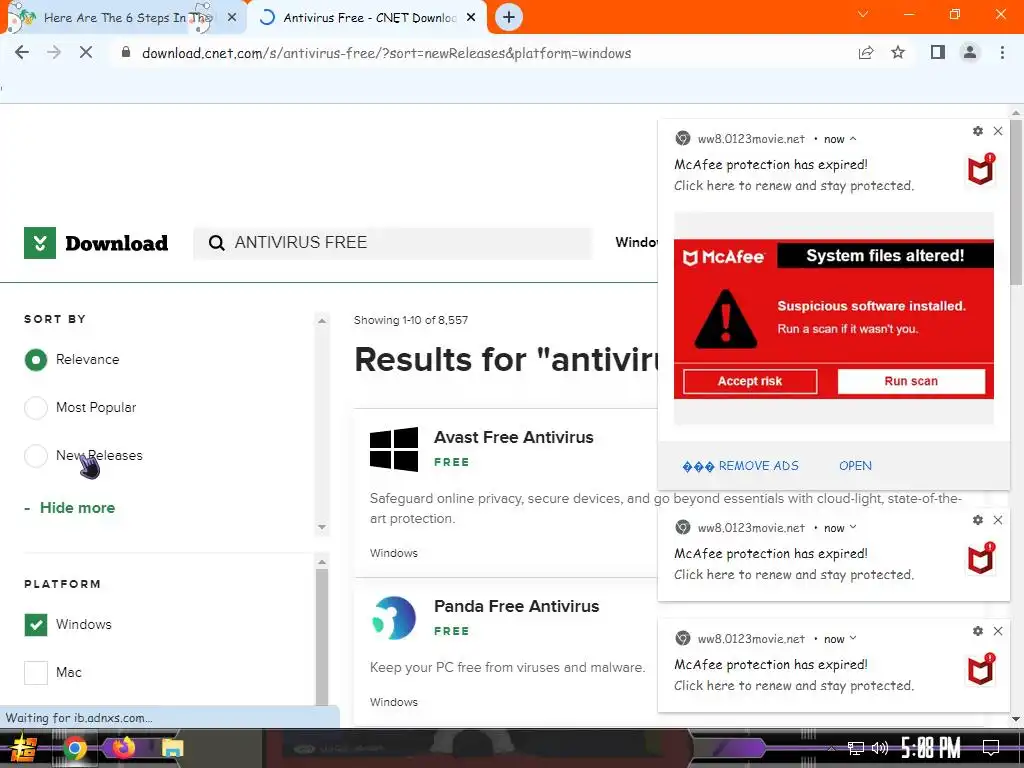Select the New Releases sort option
The height and width of the screenshot is (768, 1024).
point(36,456)
